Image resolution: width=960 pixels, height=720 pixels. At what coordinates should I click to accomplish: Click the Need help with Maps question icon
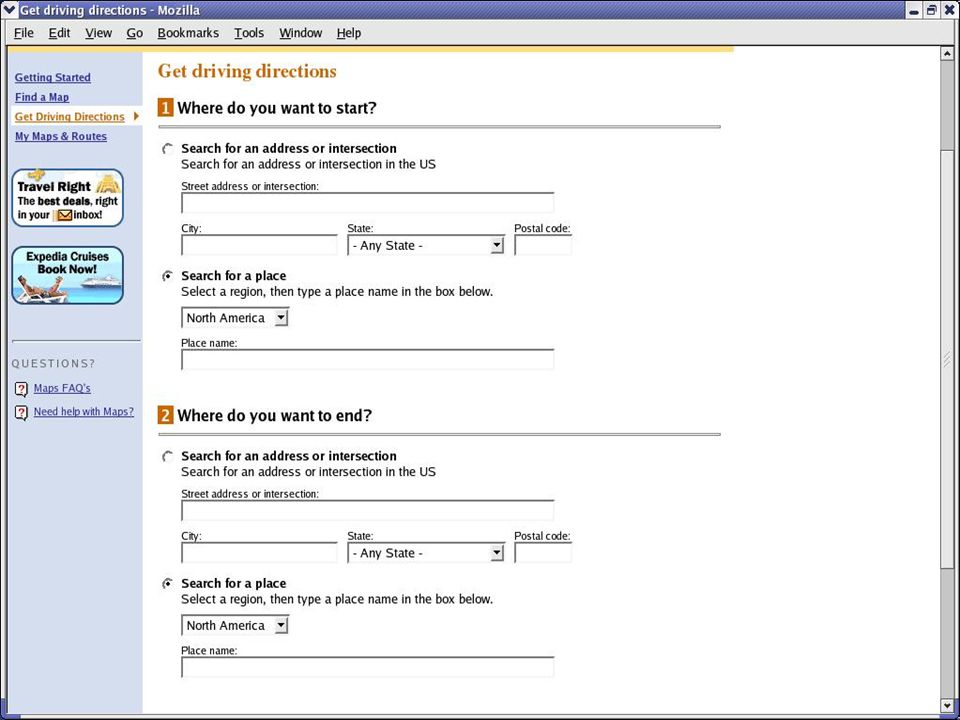coord(21,413)
